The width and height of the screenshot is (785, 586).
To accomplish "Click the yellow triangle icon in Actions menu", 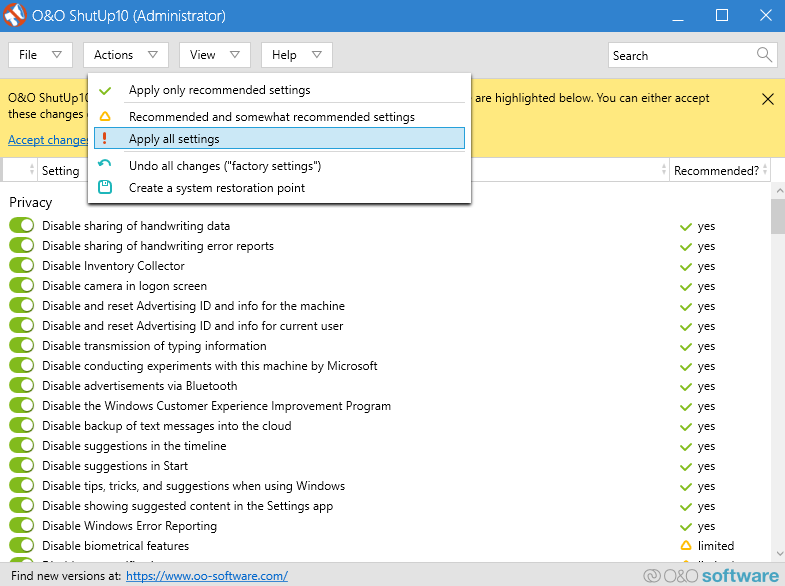I will [x=105, y=117].
